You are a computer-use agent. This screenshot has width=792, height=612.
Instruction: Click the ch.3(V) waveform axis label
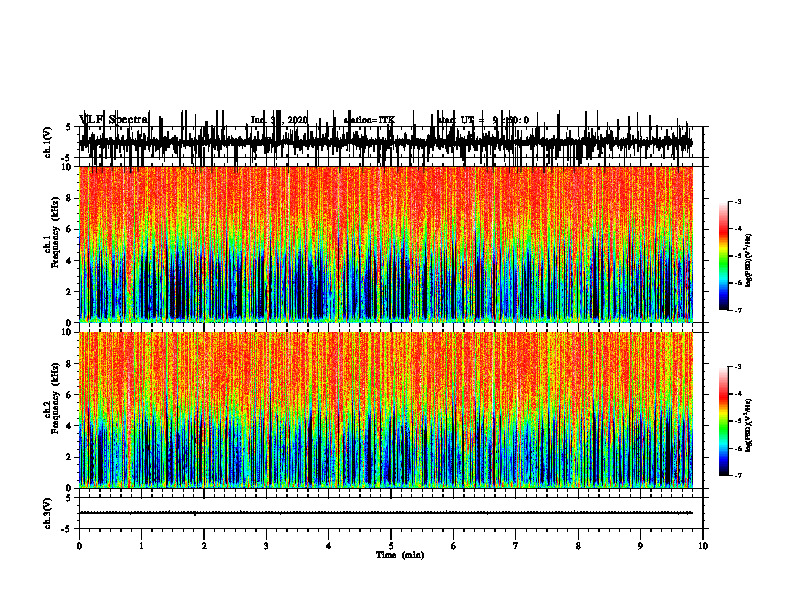pos(48,513)
